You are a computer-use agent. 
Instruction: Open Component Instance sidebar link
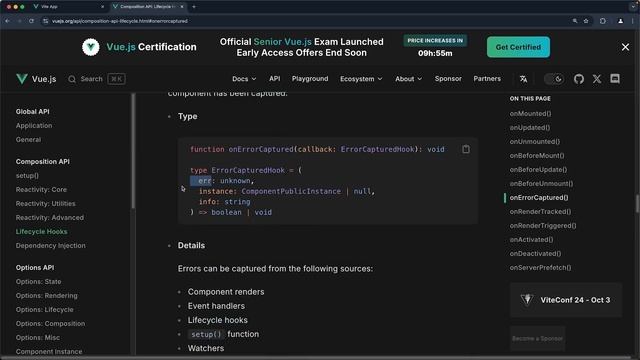click(x=49, y=351)
